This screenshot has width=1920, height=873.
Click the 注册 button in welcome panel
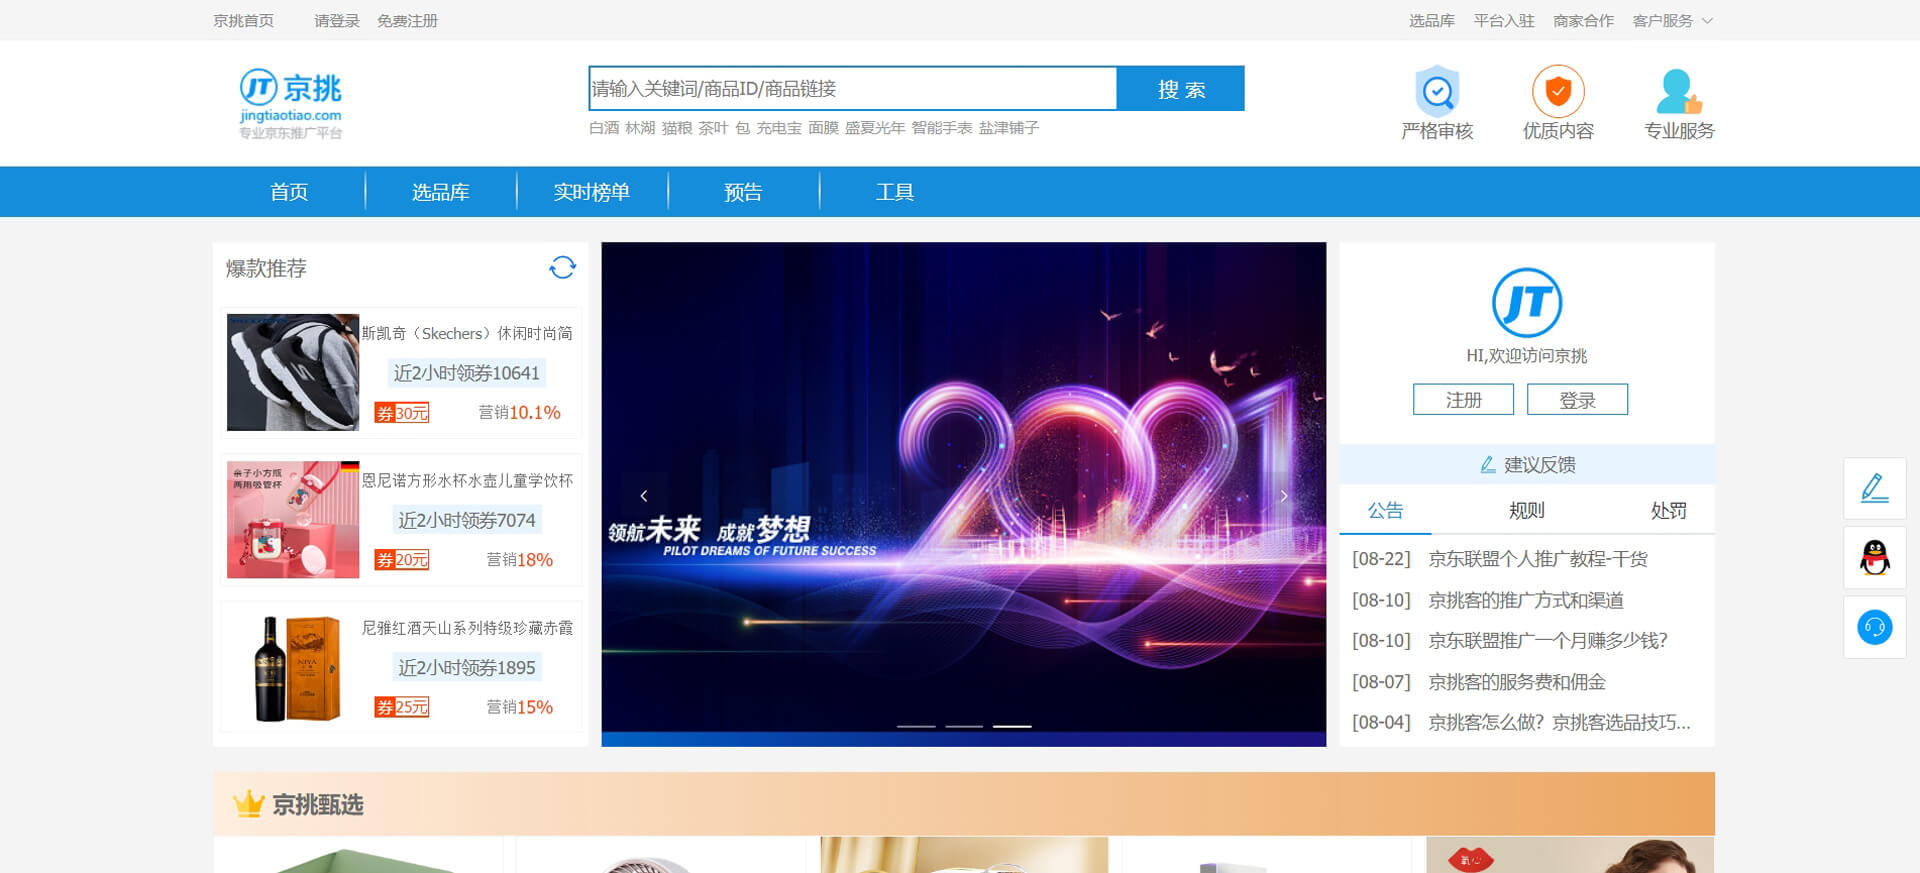tap(1463, 400)
